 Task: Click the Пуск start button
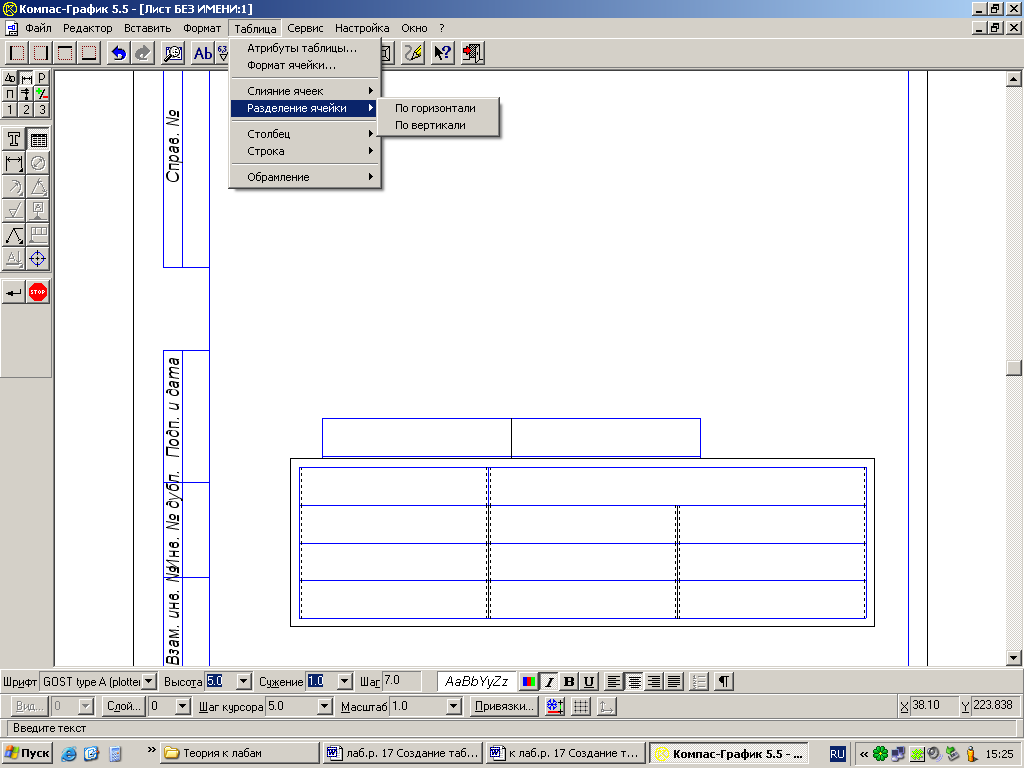point(26,753)
